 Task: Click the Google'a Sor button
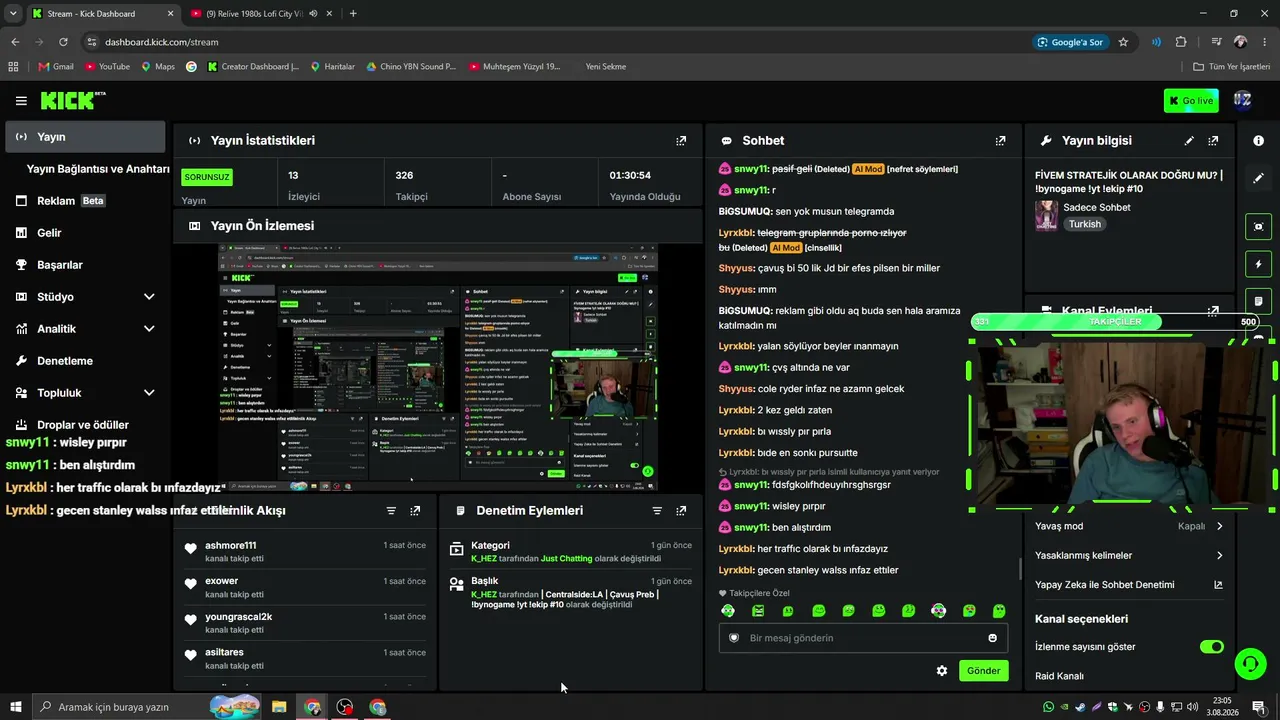[1071, 42]
